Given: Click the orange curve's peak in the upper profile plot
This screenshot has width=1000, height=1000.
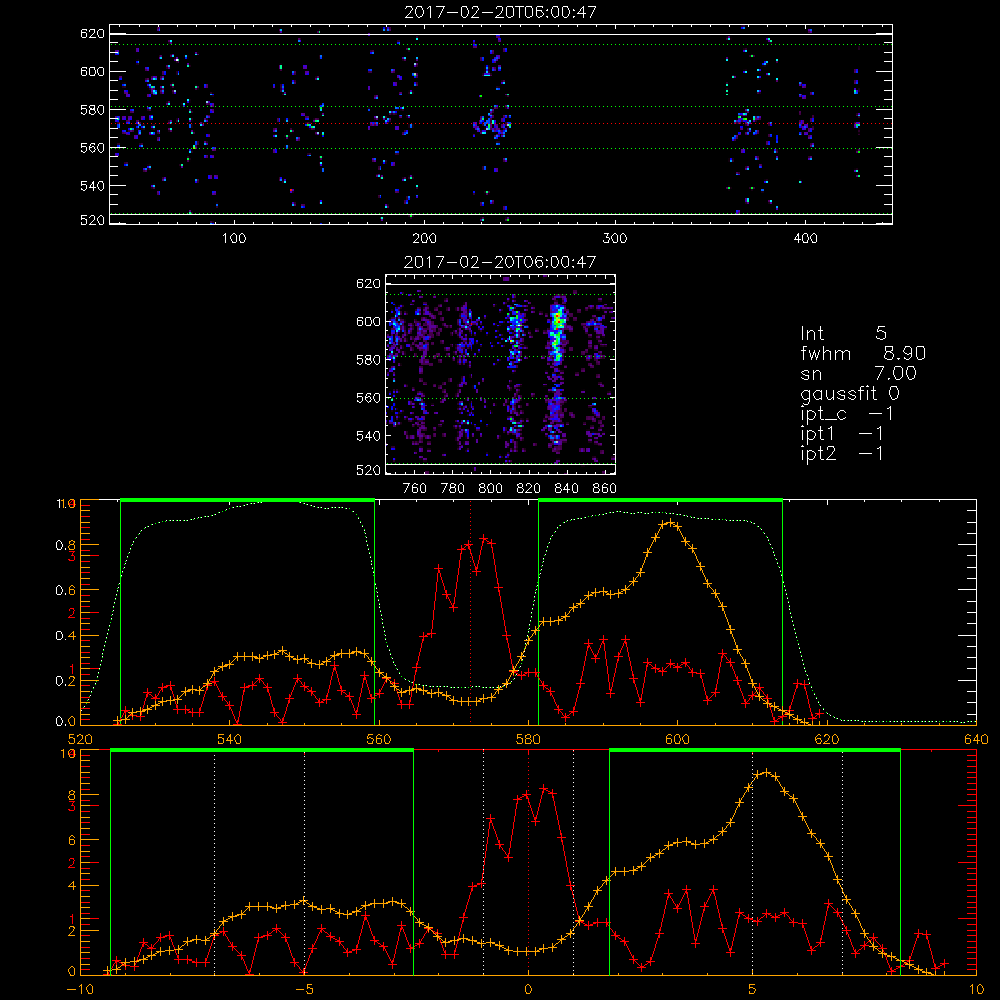Looking at the screenshot, I should pos(668,522).
